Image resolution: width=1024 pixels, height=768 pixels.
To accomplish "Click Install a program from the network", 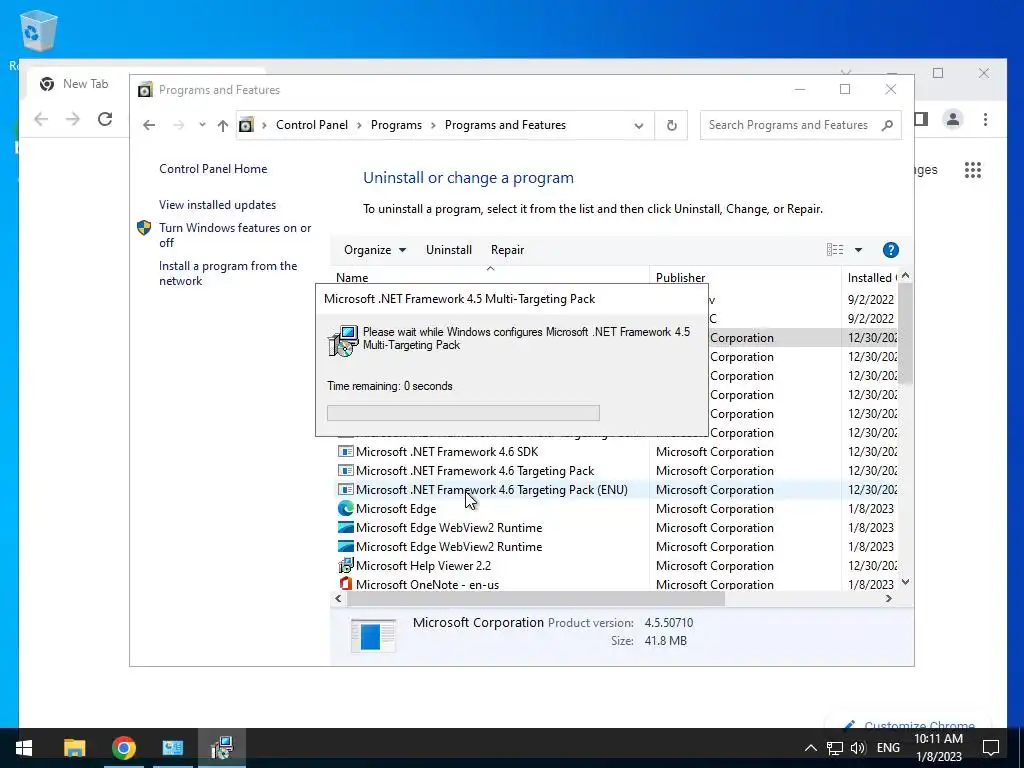I will pyautogui.click(x=227, y=273).
